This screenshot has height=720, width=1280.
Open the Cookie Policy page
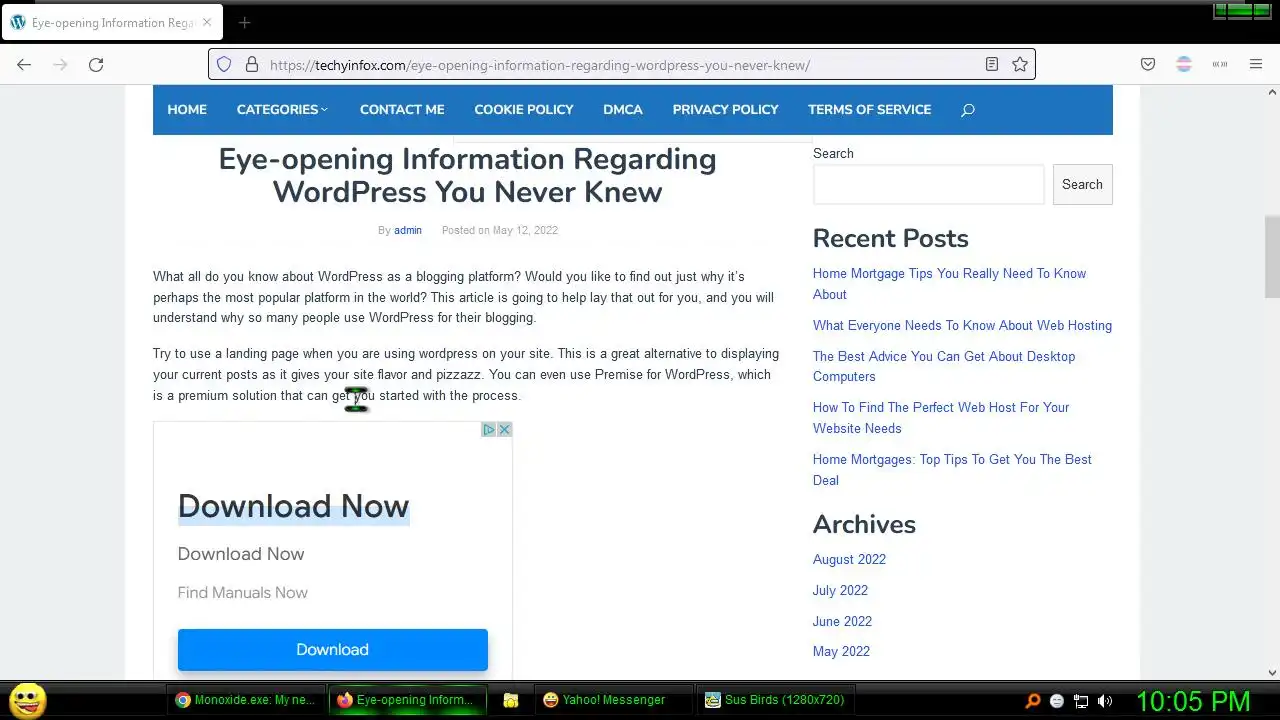pos(524,110)
